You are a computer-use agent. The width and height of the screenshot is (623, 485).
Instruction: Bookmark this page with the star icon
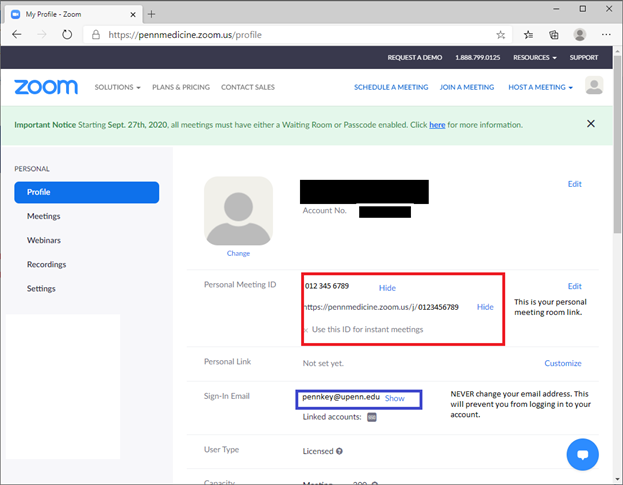pyautogui.click(x=501, y=35)
